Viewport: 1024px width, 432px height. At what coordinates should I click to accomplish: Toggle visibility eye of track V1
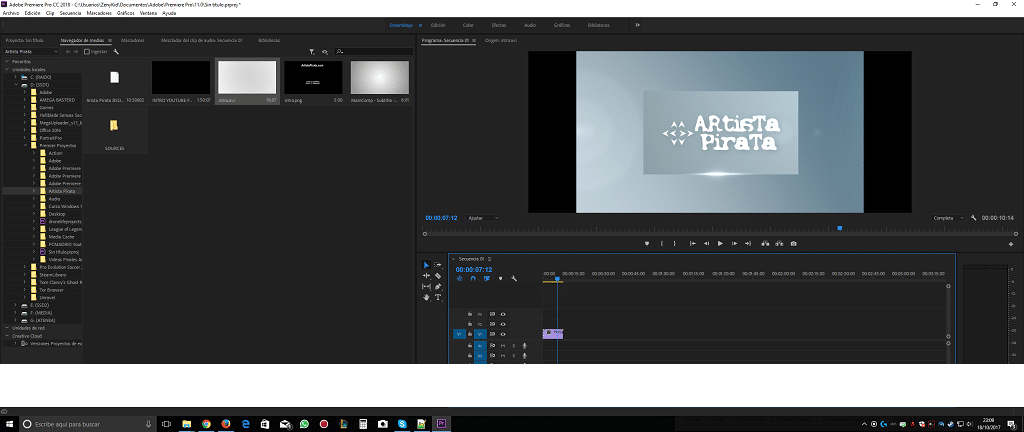[503, 333]
